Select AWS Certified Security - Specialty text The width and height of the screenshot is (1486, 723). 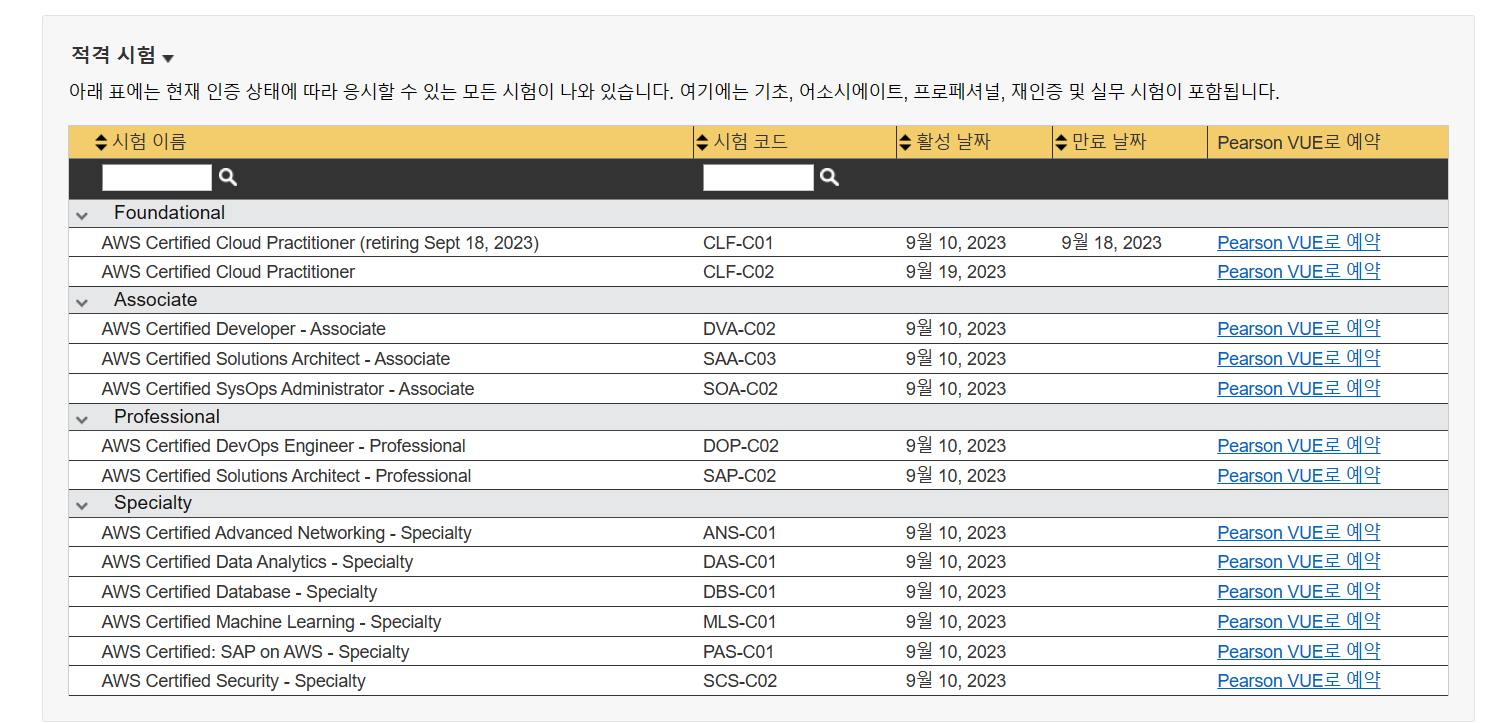(233, 681)
